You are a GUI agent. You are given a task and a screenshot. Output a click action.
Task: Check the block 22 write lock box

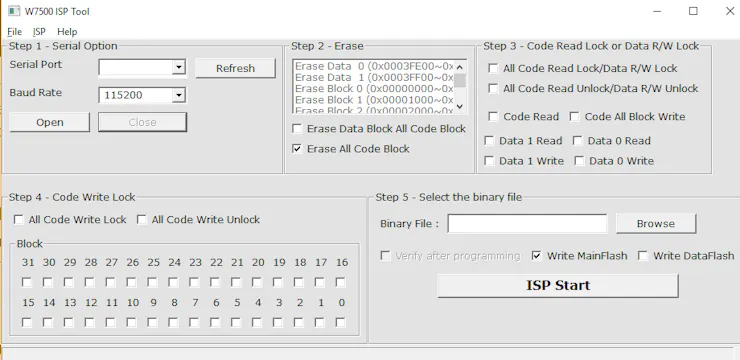tap(215, 282)
